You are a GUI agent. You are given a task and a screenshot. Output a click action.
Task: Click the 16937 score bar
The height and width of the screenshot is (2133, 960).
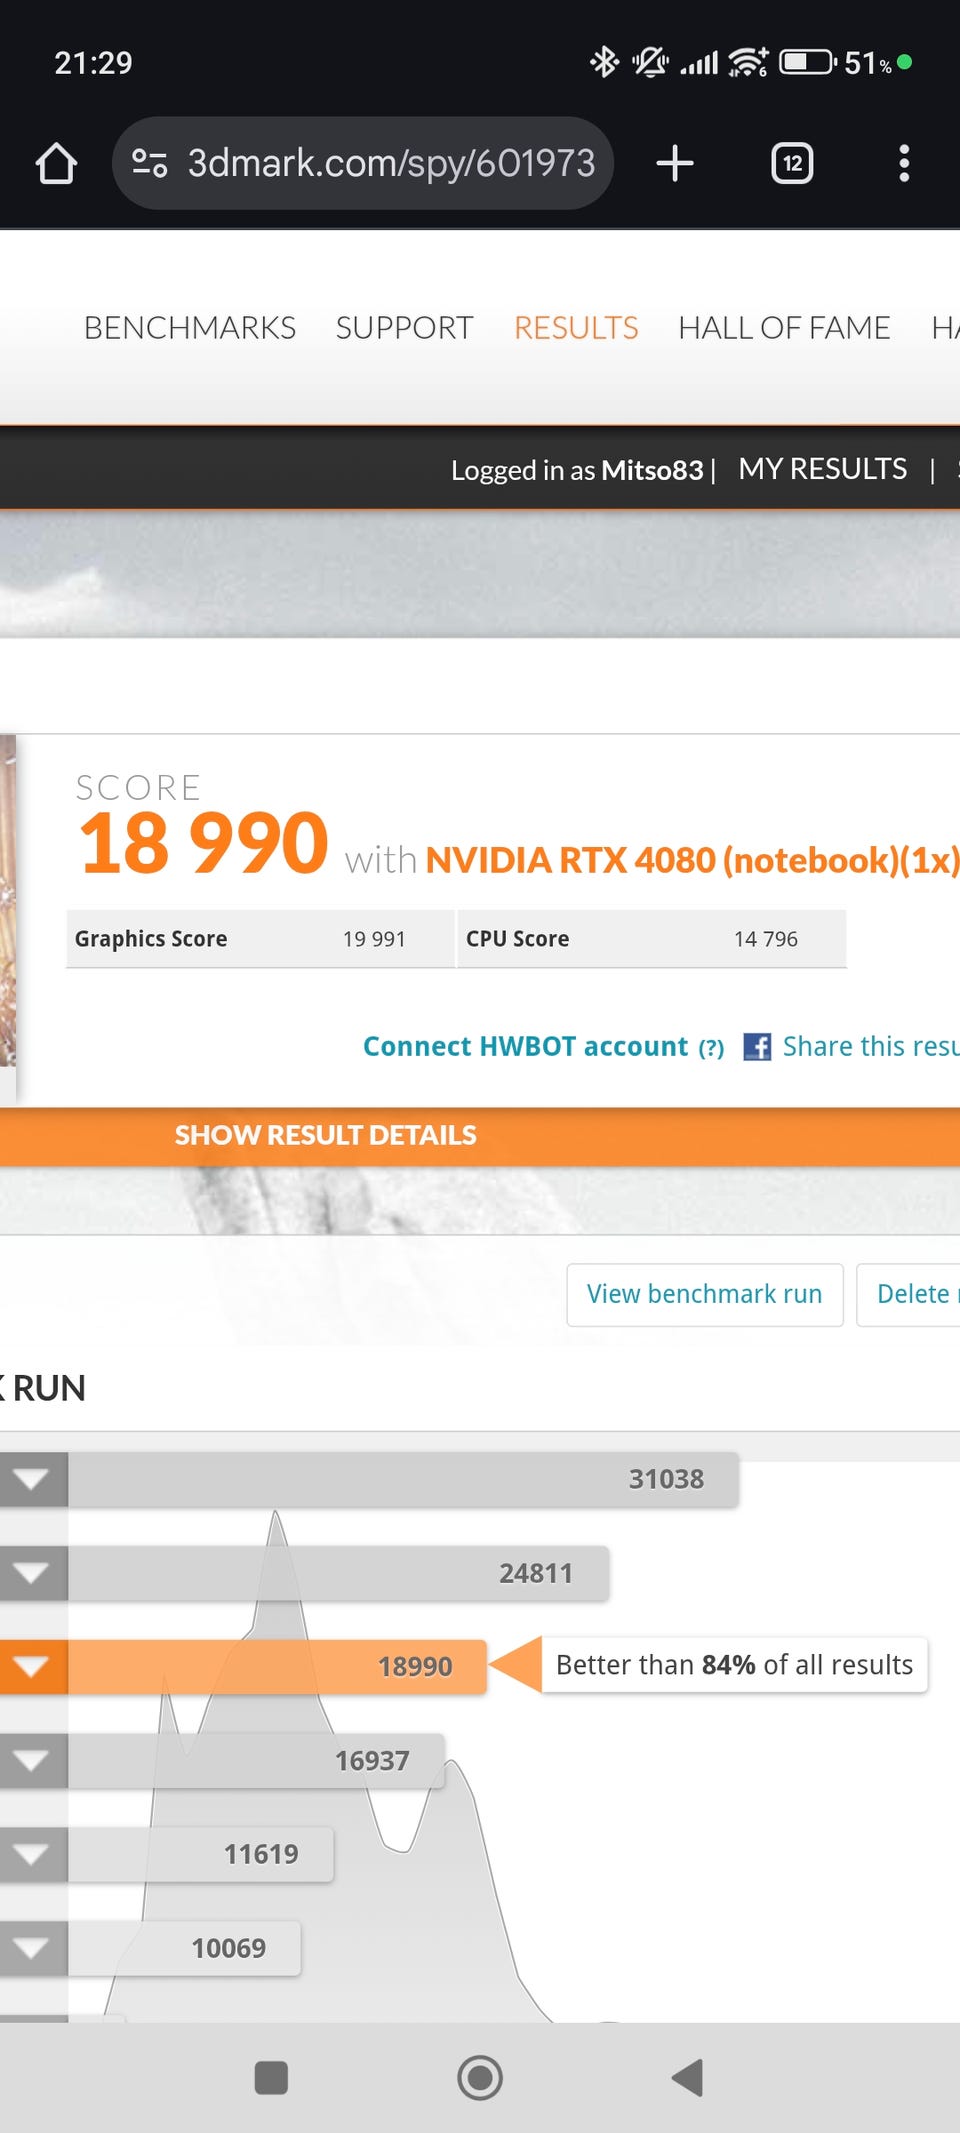coord(256,1760)
